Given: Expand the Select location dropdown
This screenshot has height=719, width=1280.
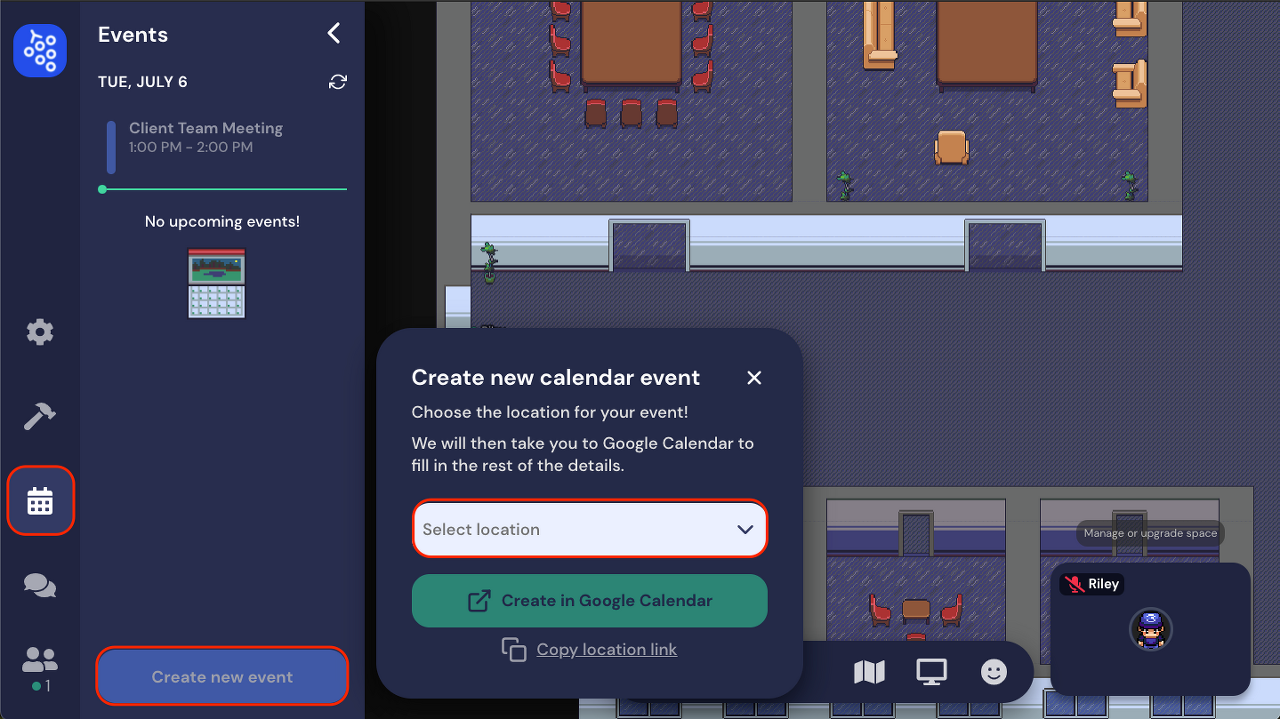Looking at the screenshot, I should pyautogui.click(x=590, y=529).
